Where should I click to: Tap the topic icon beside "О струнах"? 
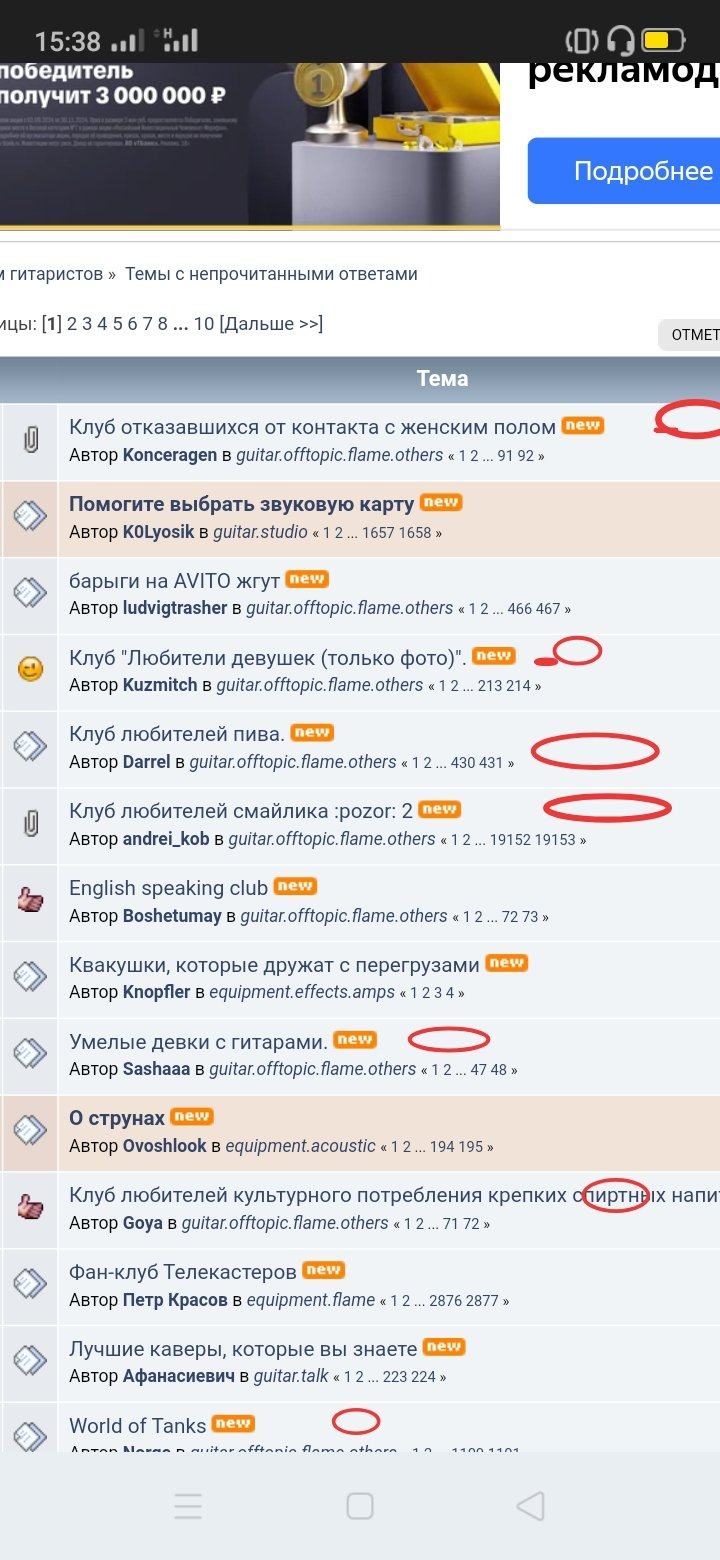pyautogui.click(x=31, y=1131)
